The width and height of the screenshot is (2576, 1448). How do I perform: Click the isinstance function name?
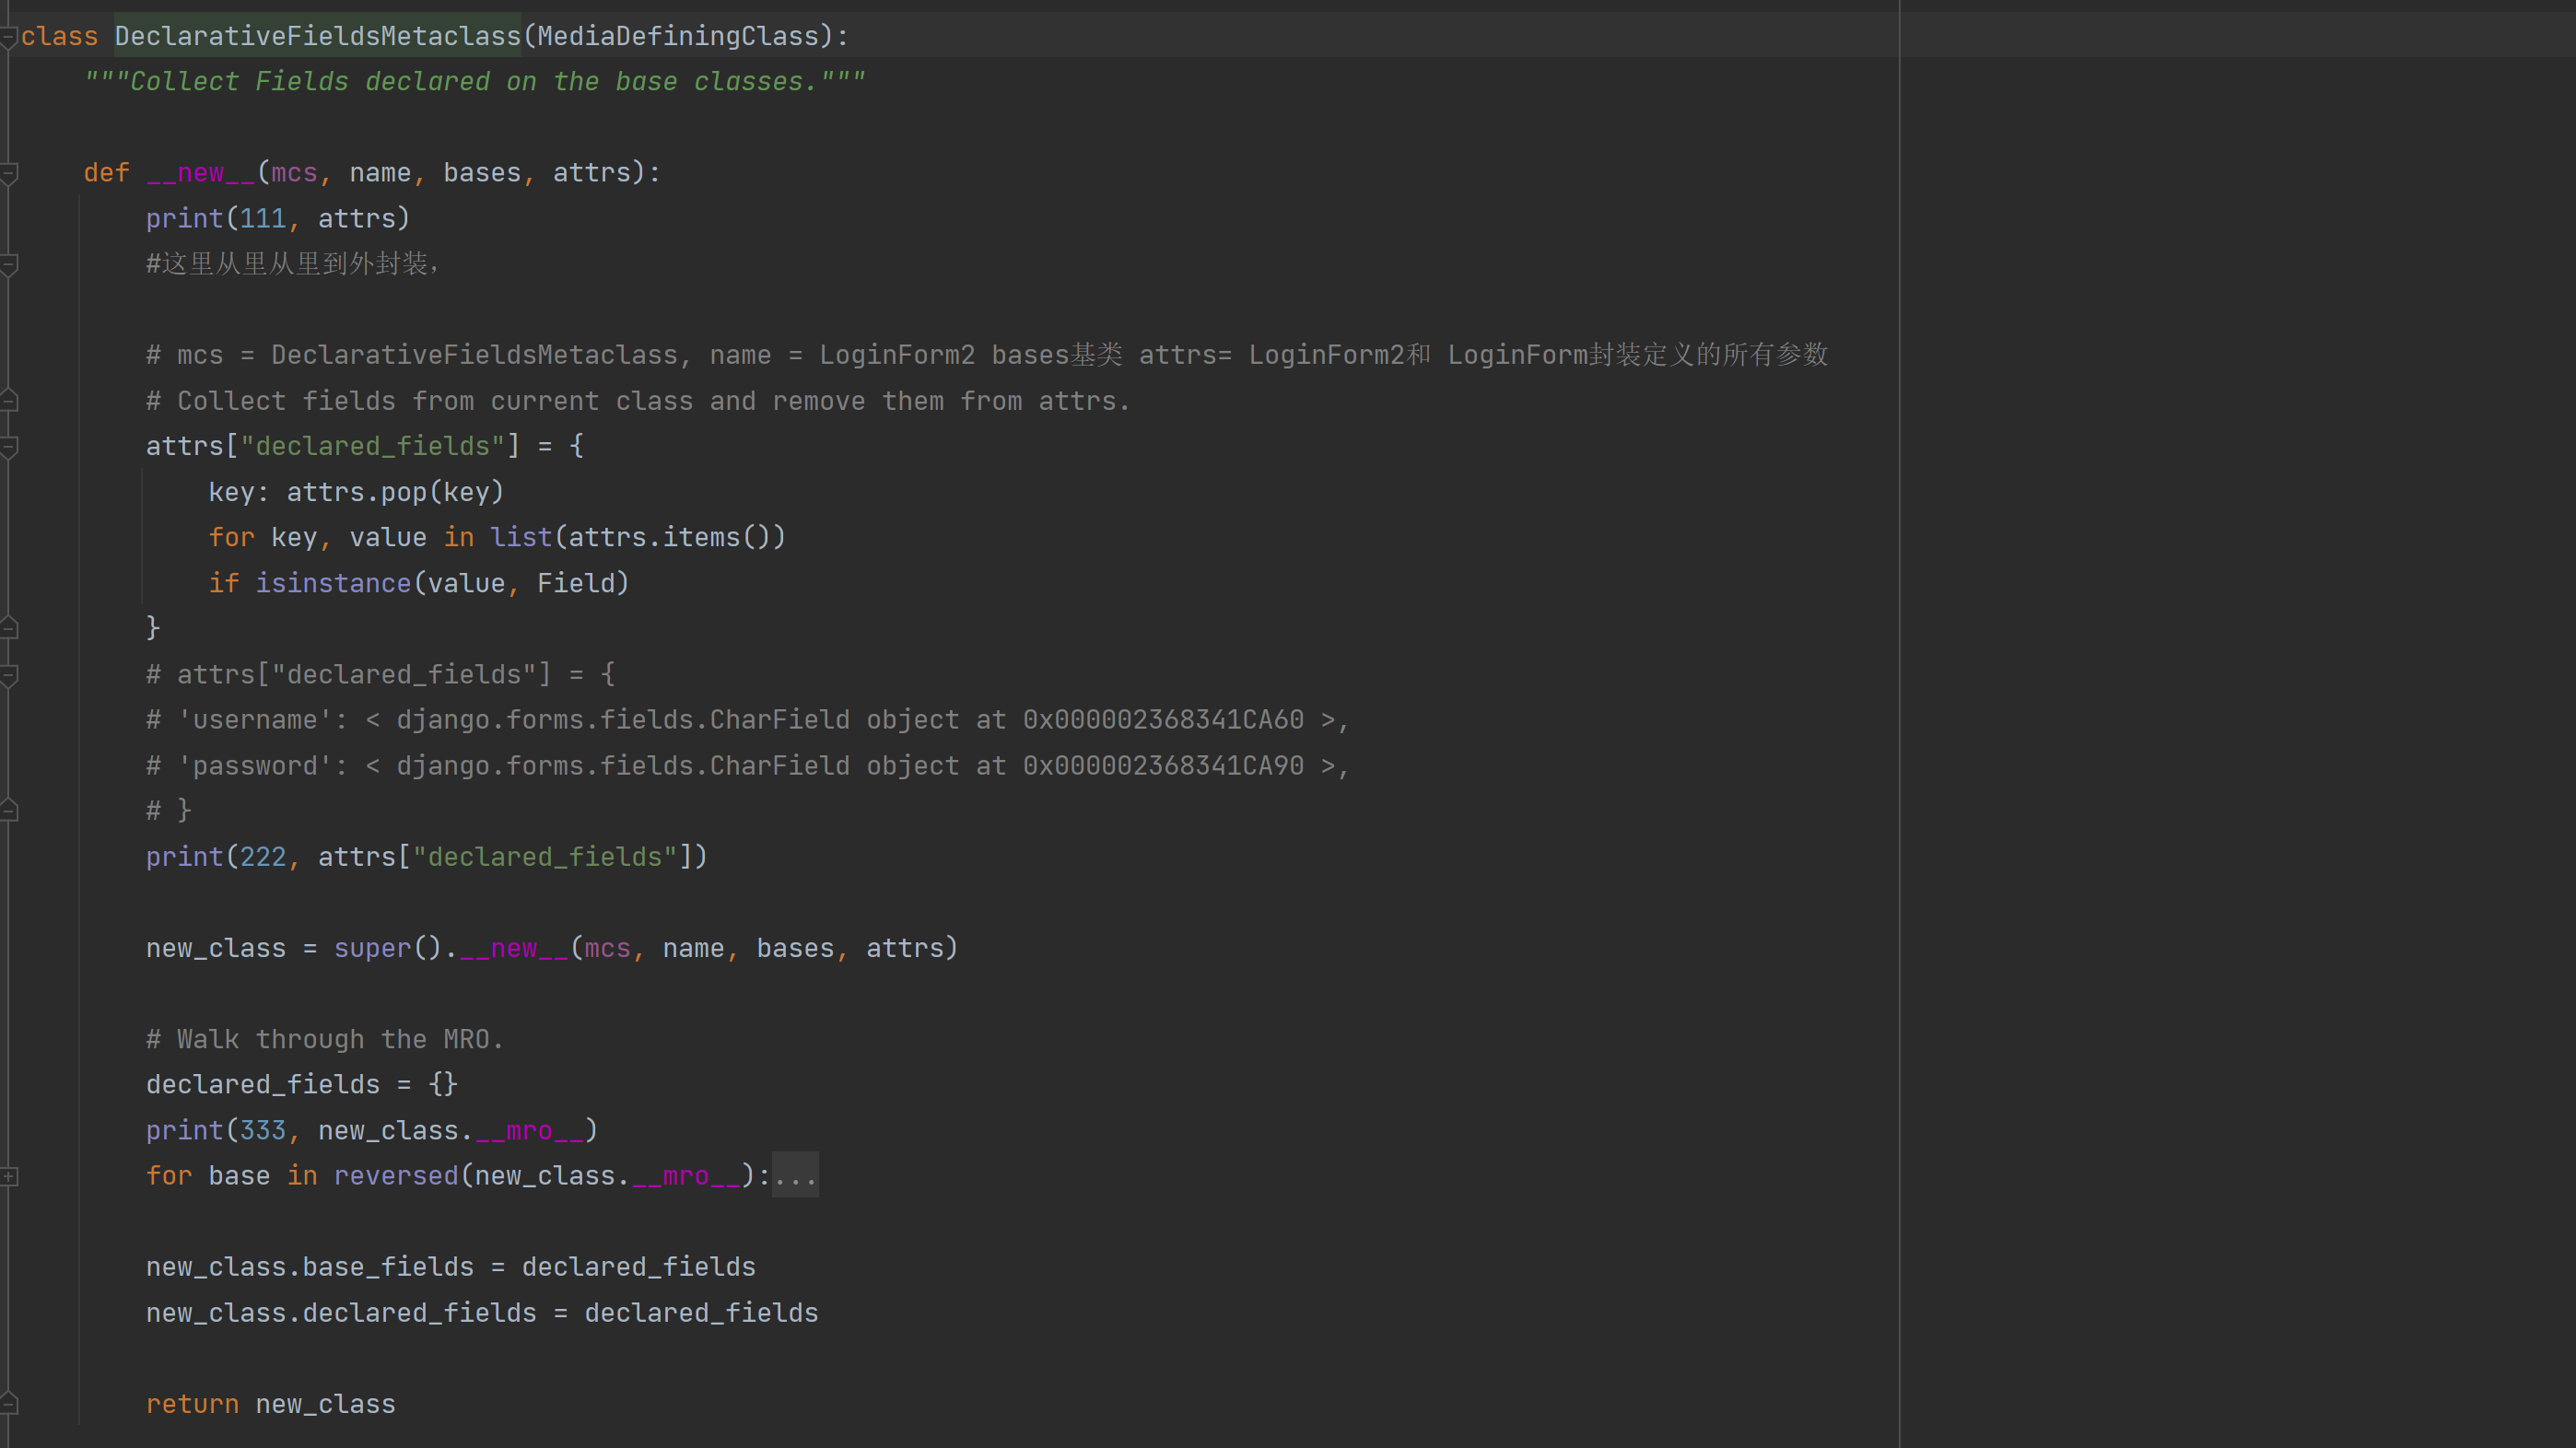[x=333, y=583]
